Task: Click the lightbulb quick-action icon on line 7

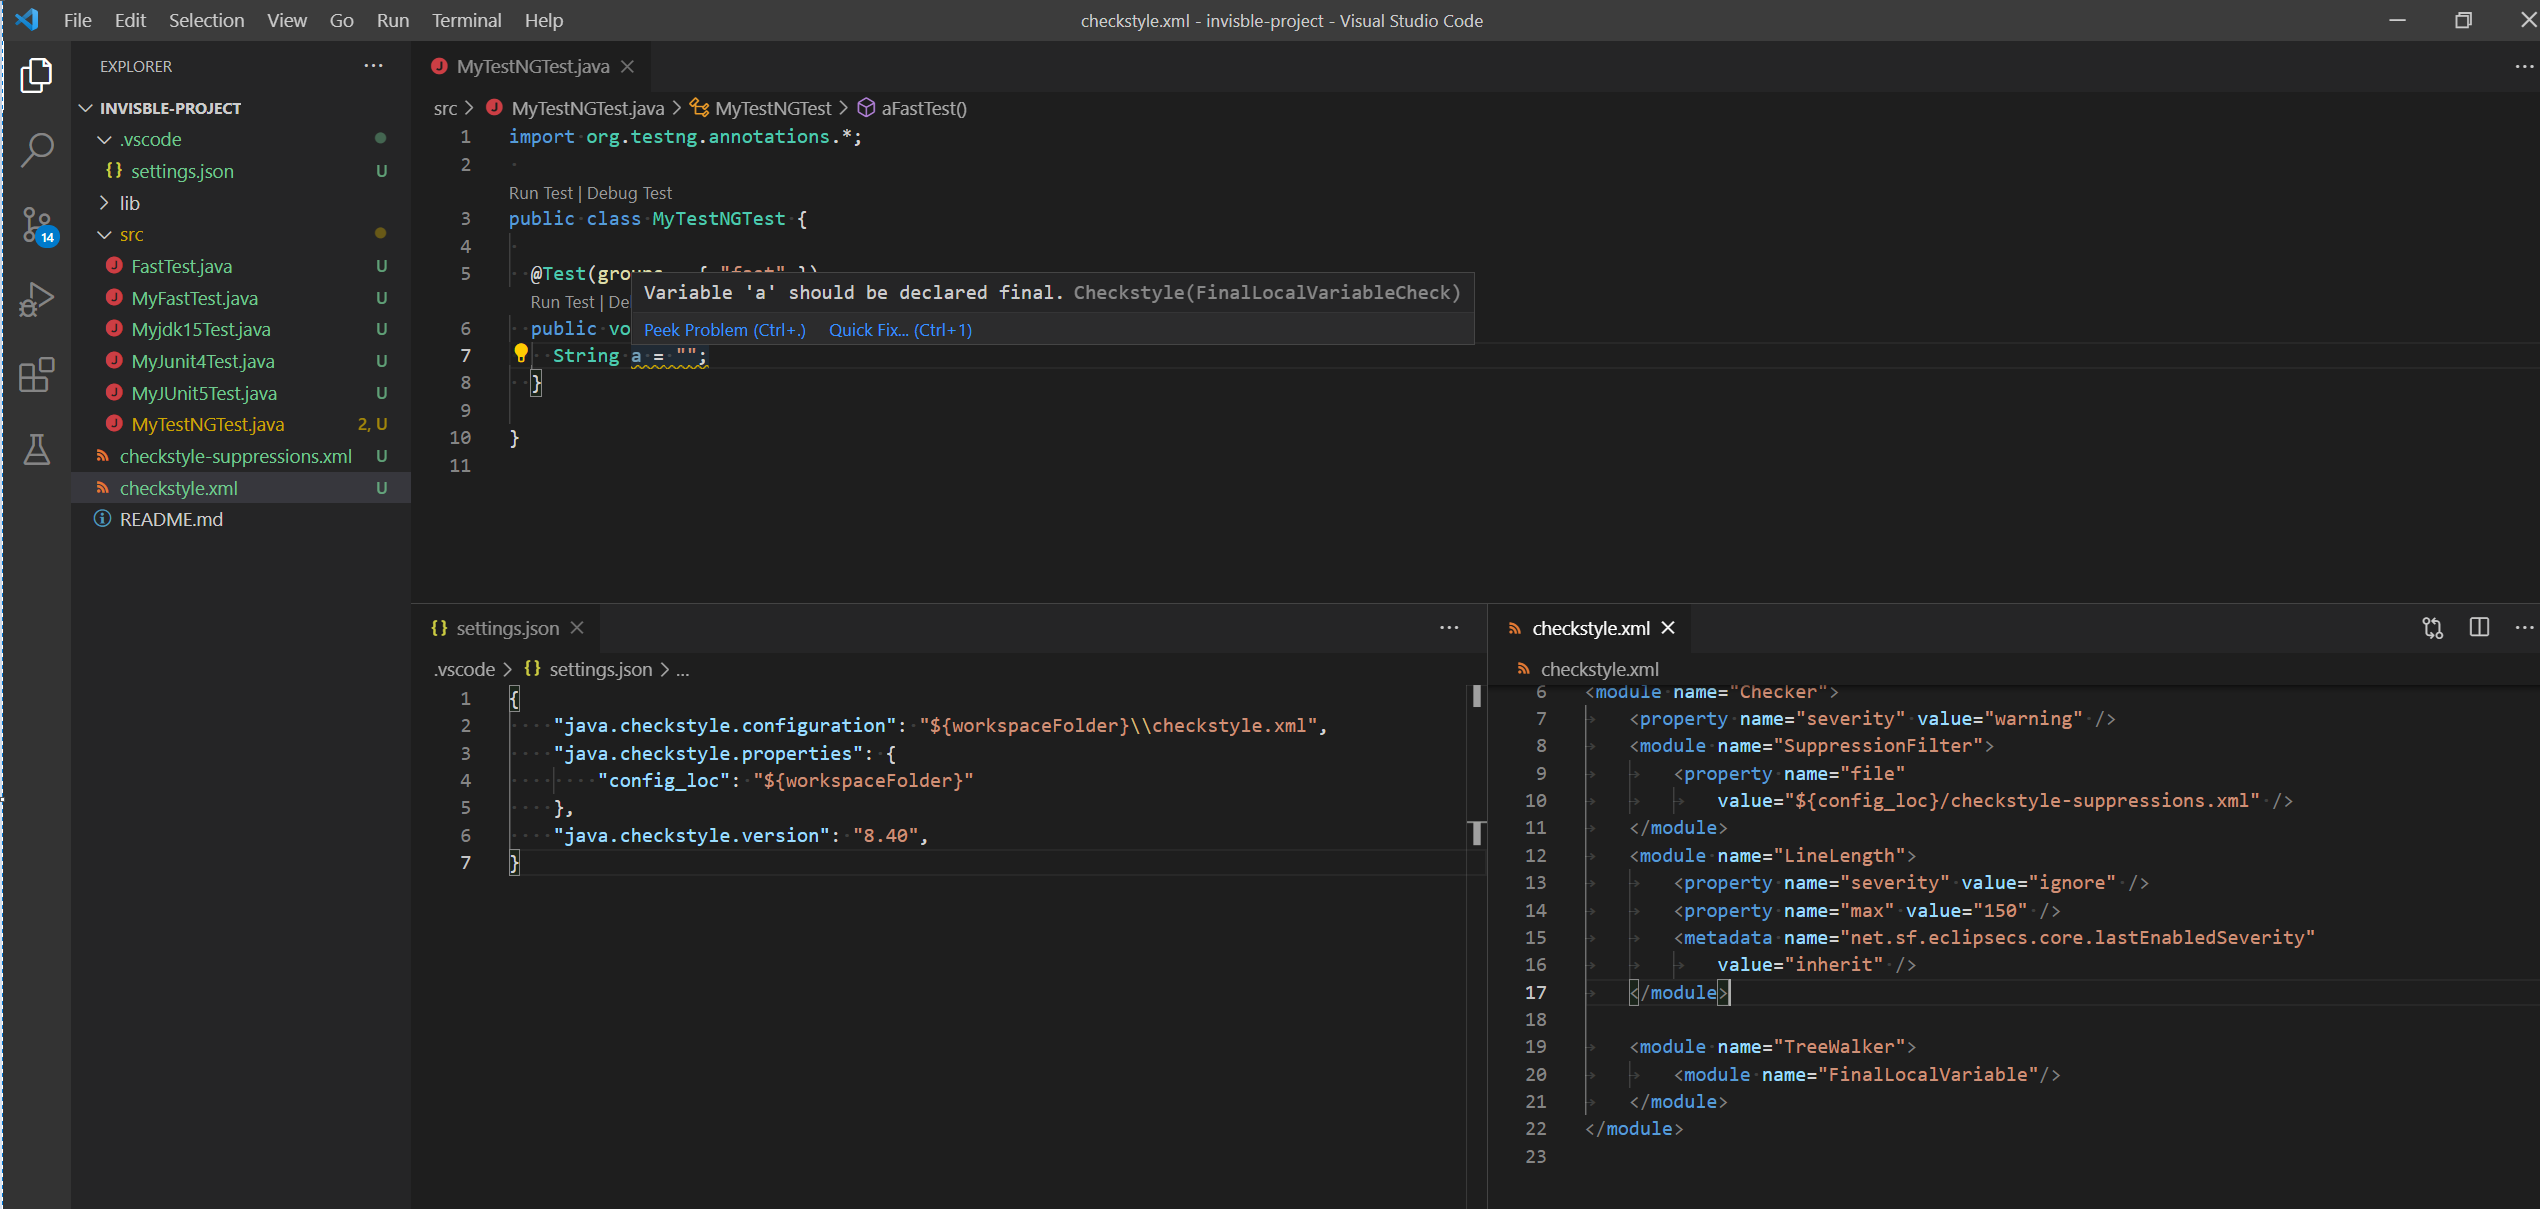Action: click(521, 353)
